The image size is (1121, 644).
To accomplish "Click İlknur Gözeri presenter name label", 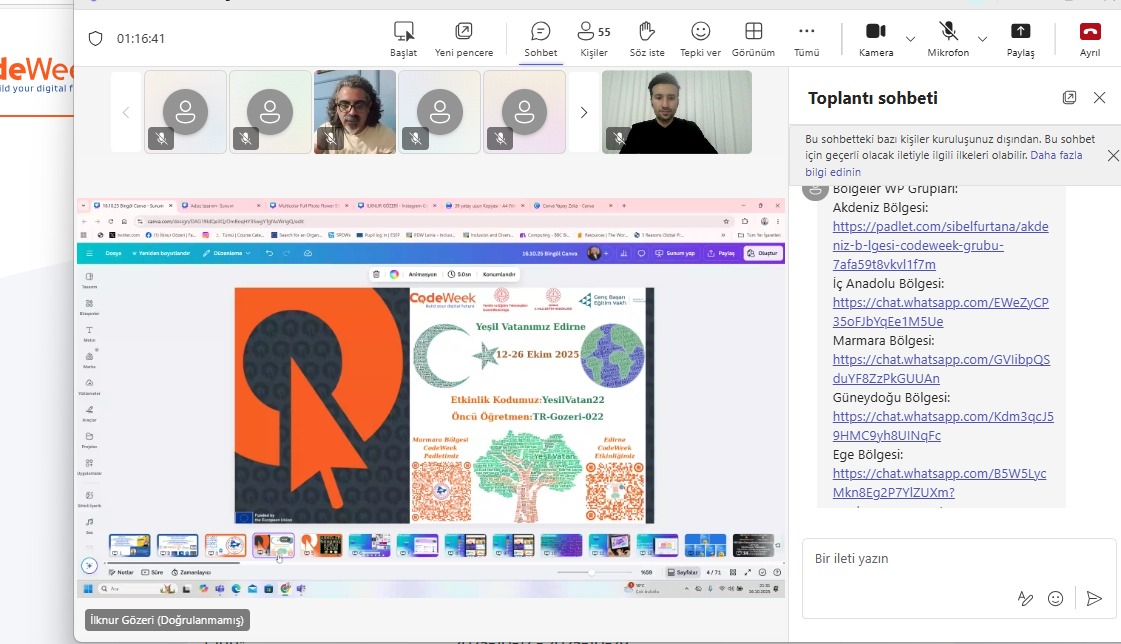I will 167,620.
